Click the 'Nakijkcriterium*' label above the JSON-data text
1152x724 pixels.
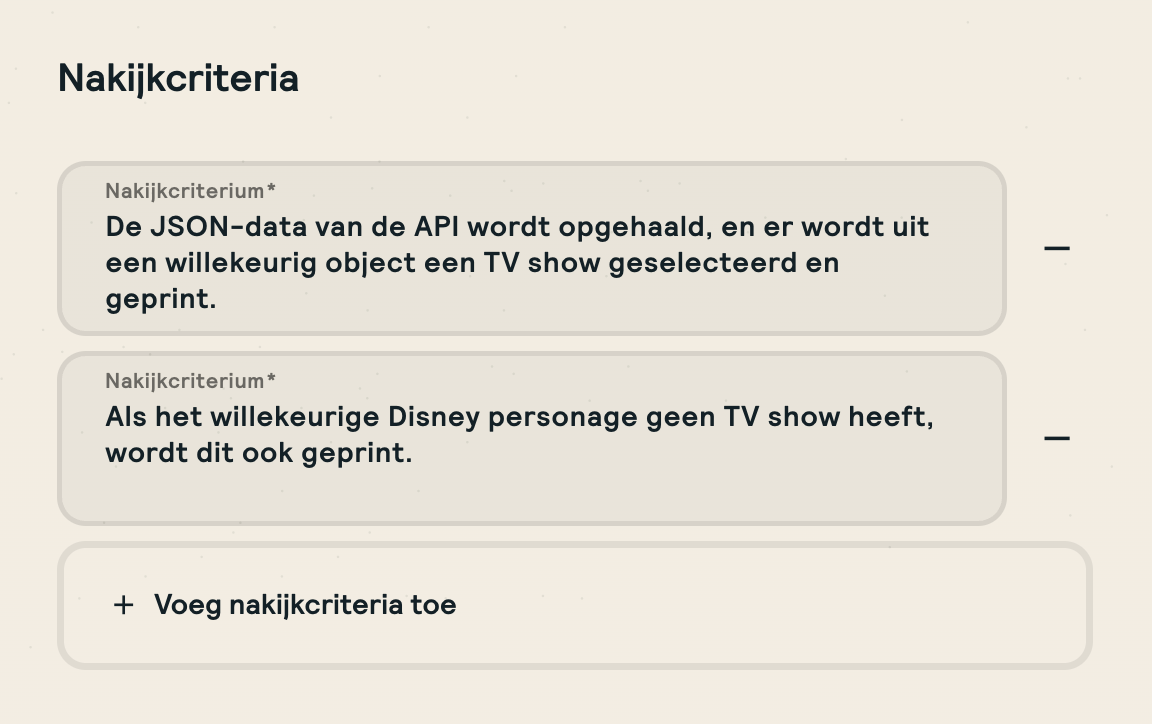(190, 190)
